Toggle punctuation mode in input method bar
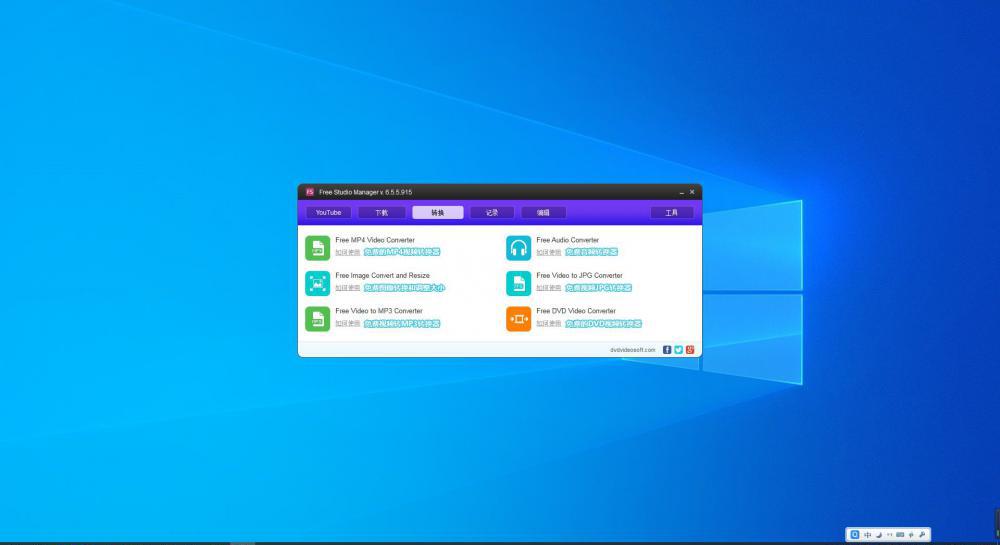Image resolution: width=1000 pixels, height=545 pixels. (890, 534)
